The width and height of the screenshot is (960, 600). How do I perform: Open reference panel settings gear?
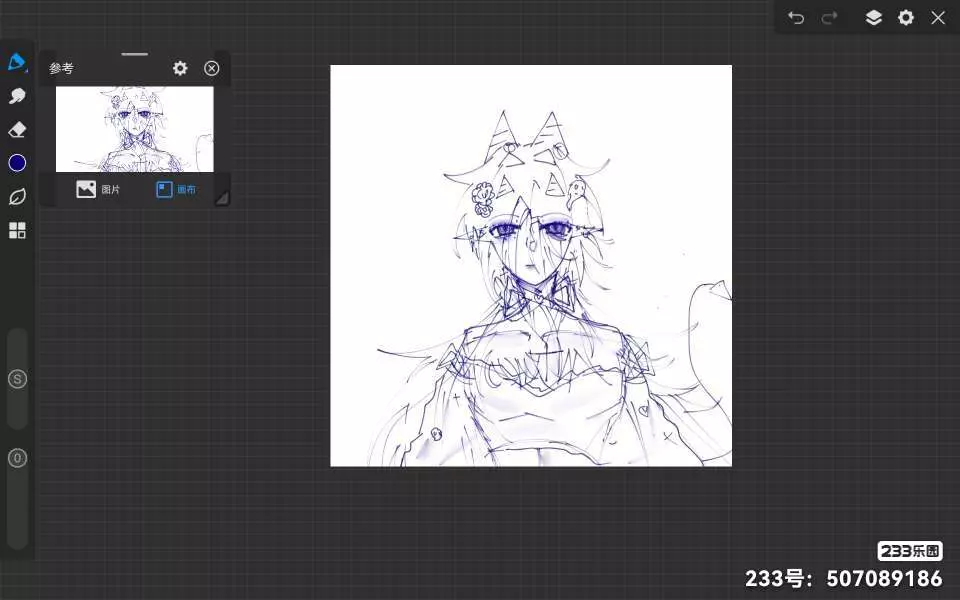(180, 68)
